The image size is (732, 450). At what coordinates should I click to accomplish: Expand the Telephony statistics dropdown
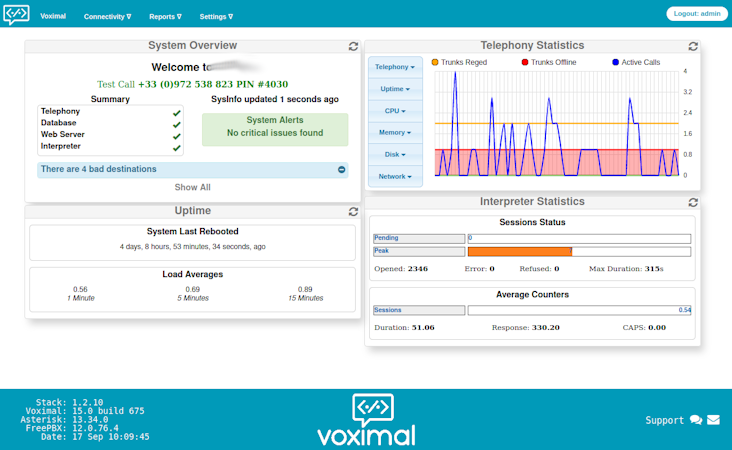(x=395, y=67)
